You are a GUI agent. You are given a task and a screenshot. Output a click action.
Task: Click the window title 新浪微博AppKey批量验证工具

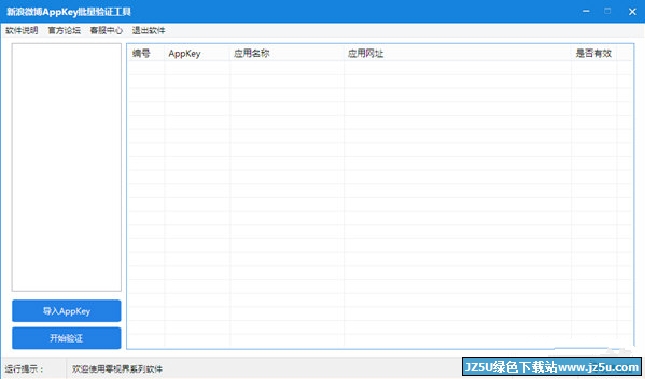(69, 12)
